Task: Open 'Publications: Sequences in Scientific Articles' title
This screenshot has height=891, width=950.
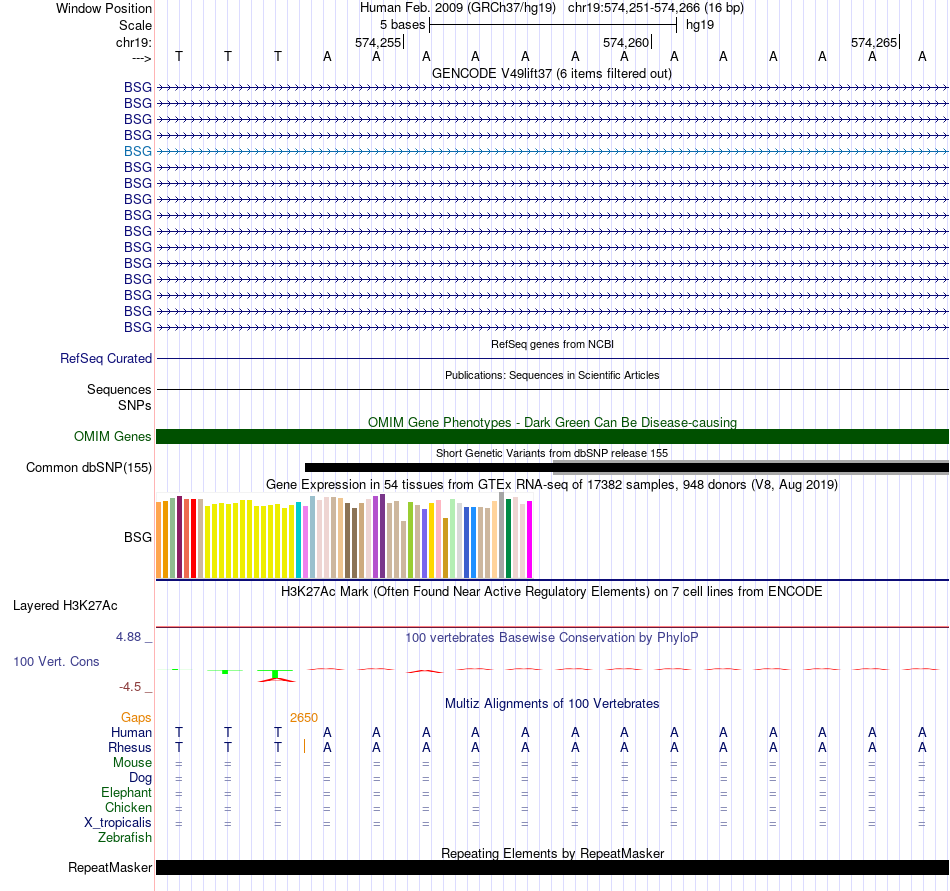Action: pyautogui.click(x=552, y=375)
